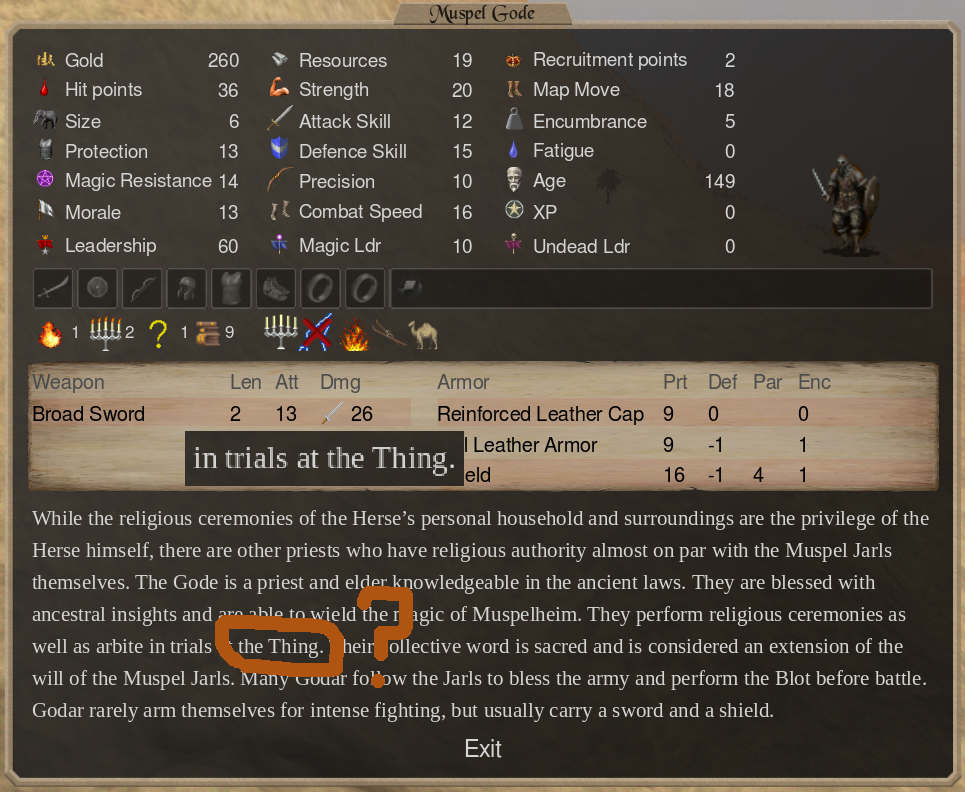Click the Reinforced Leather Cap armor entry
Image resolution: width=965 pixels, height=792 pixels.
(540, 414)
